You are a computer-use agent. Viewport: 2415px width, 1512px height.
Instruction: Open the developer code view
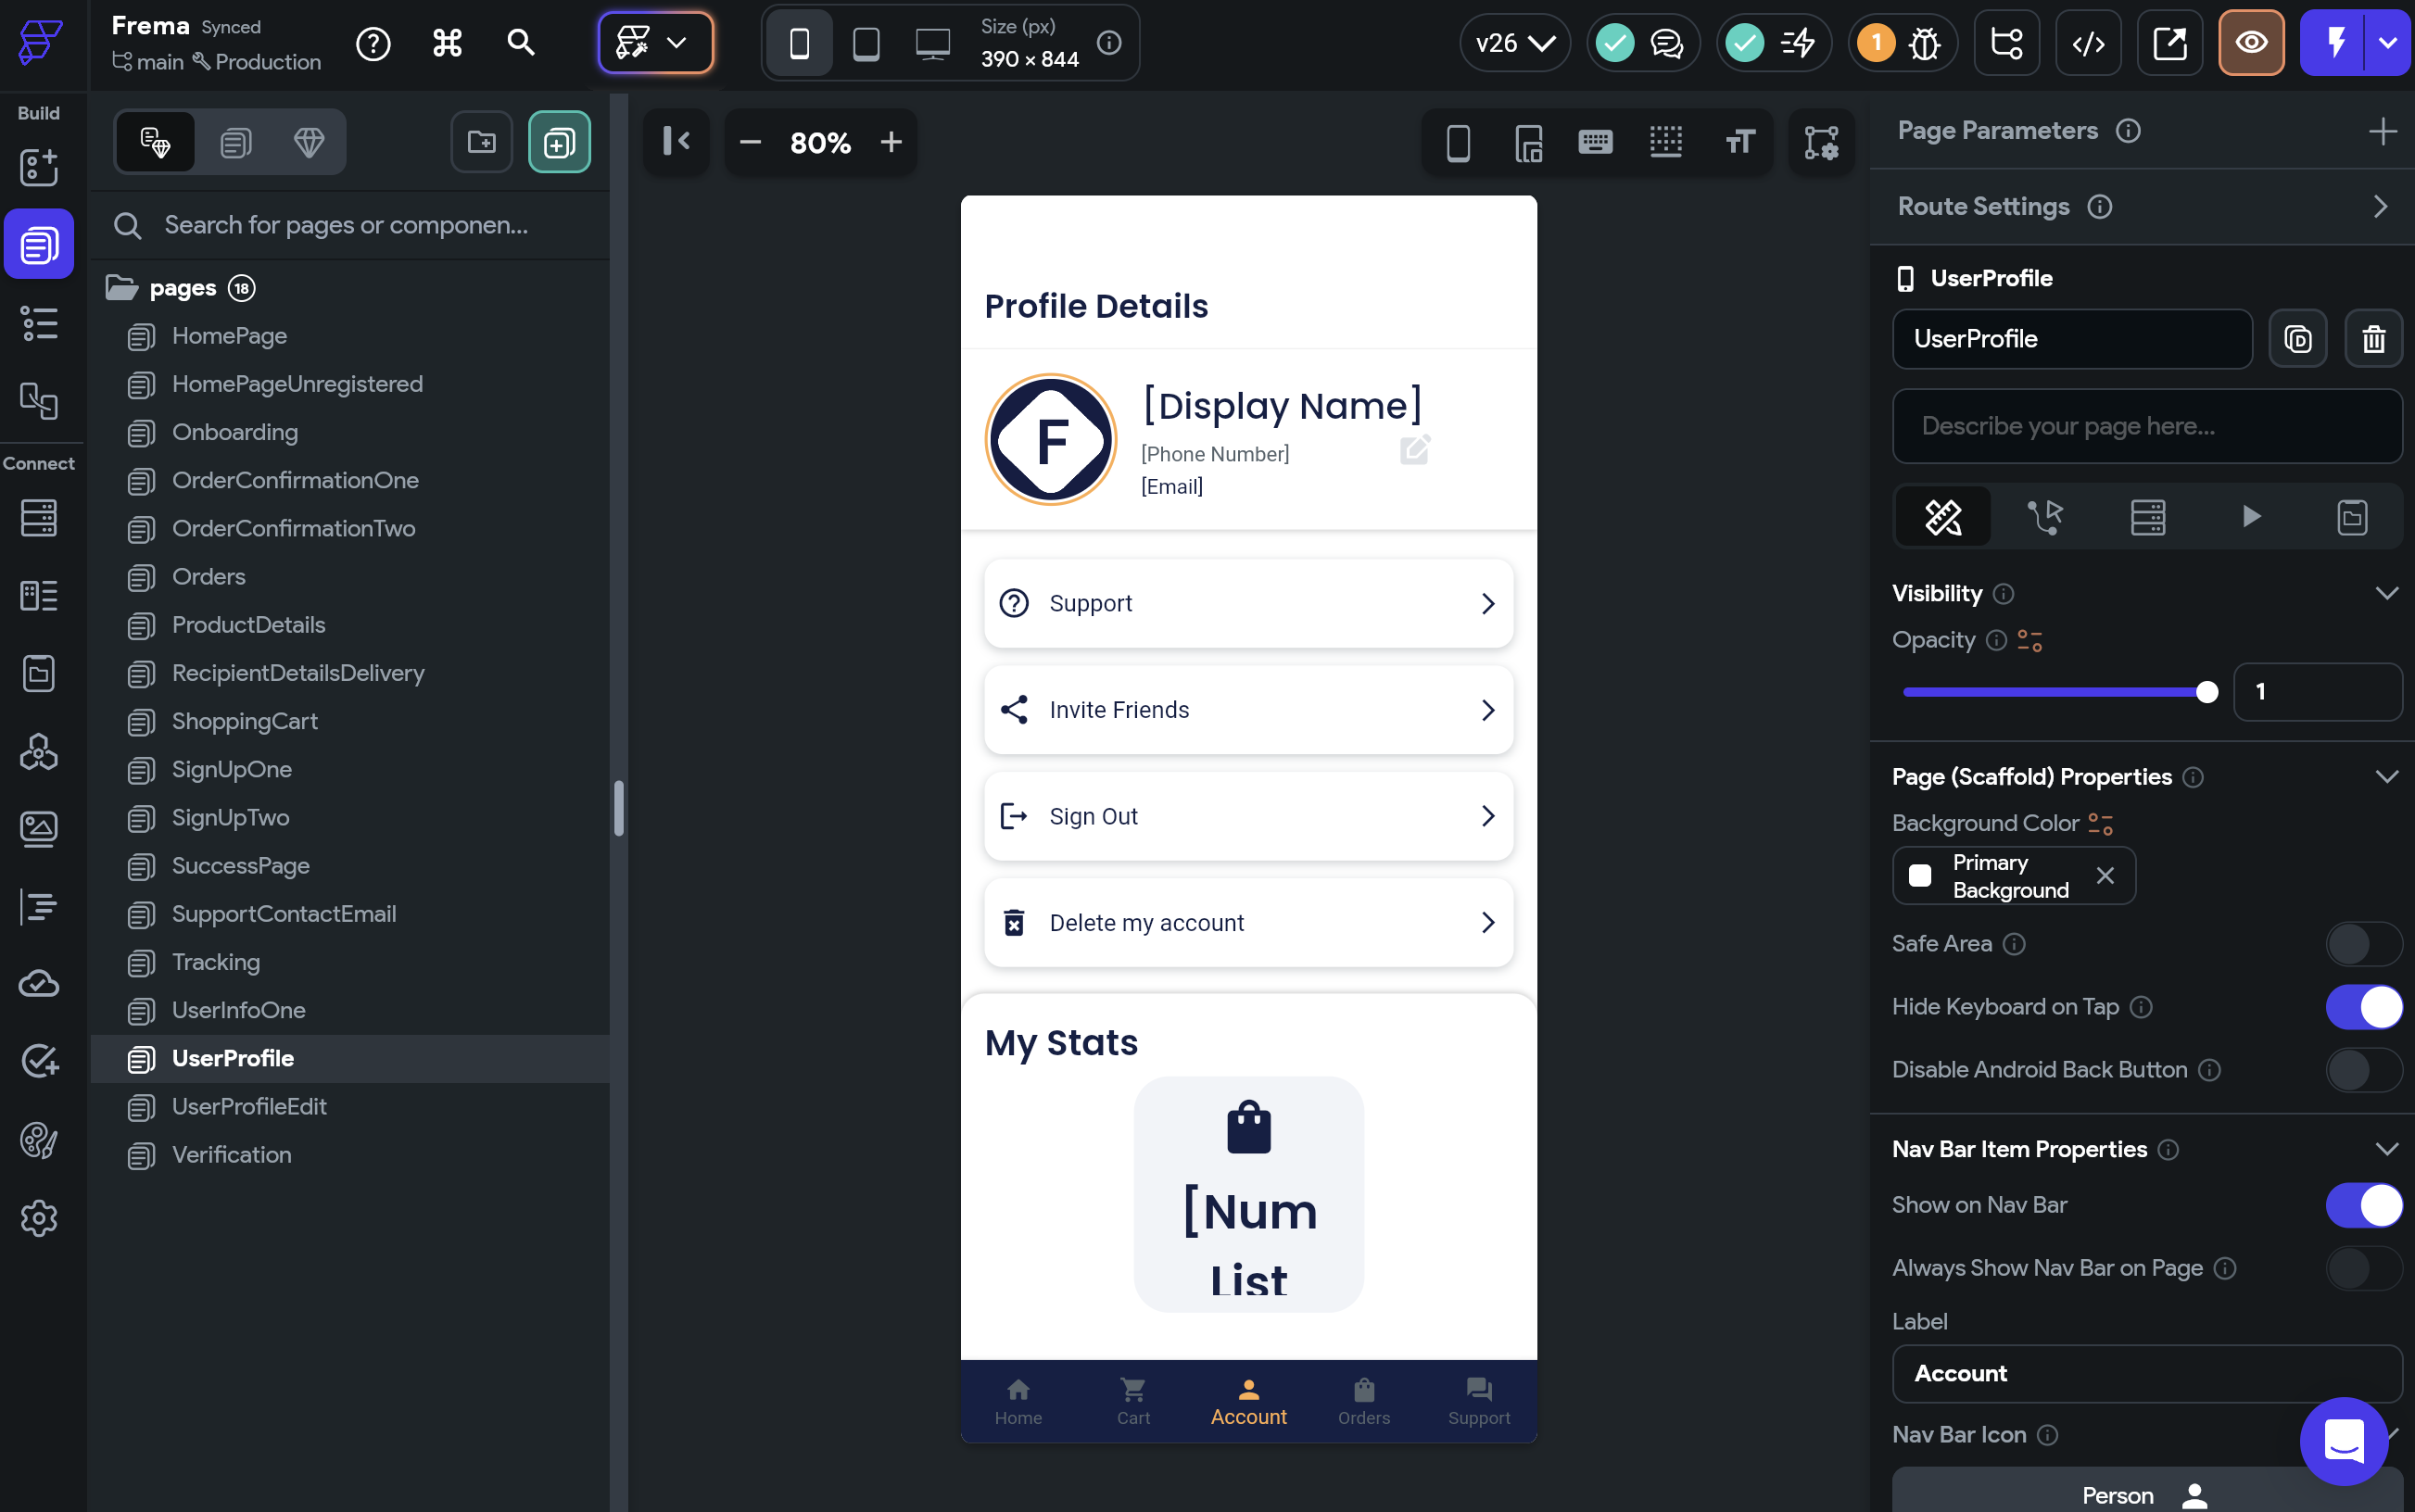click(x=2087, y=43)
